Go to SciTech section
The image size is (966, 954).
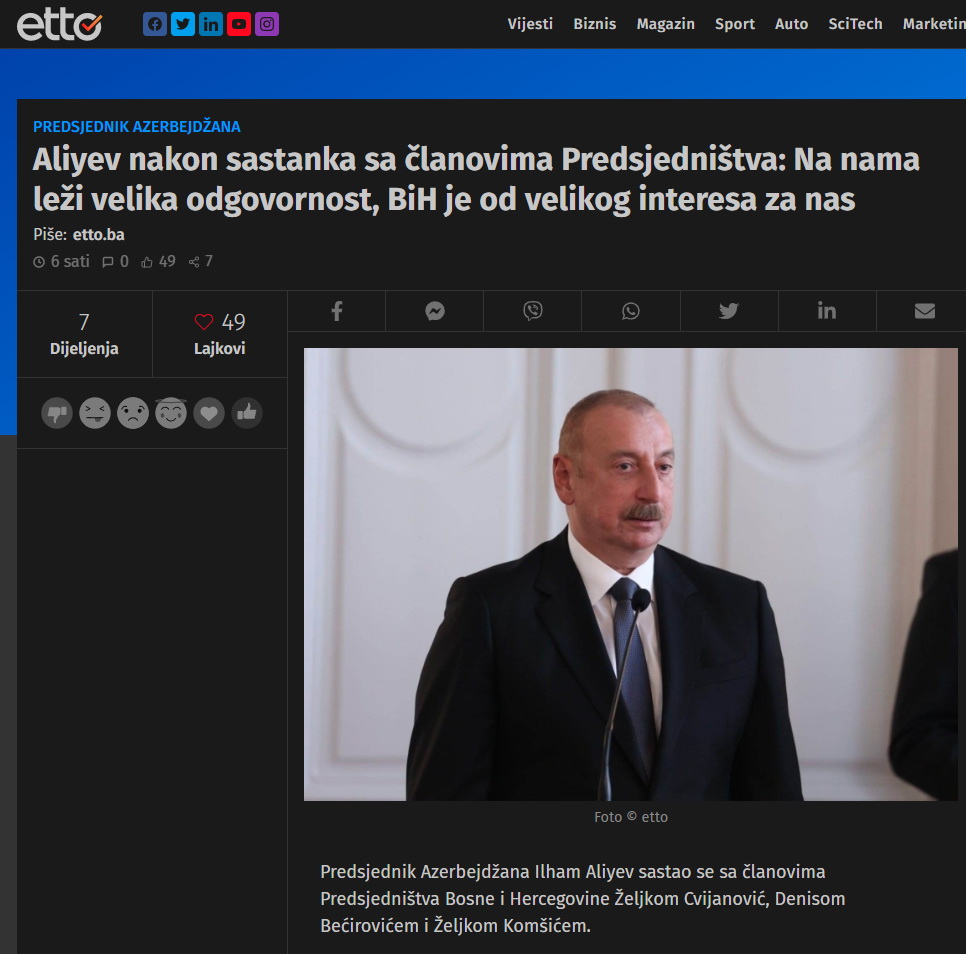tap(855, 24)
